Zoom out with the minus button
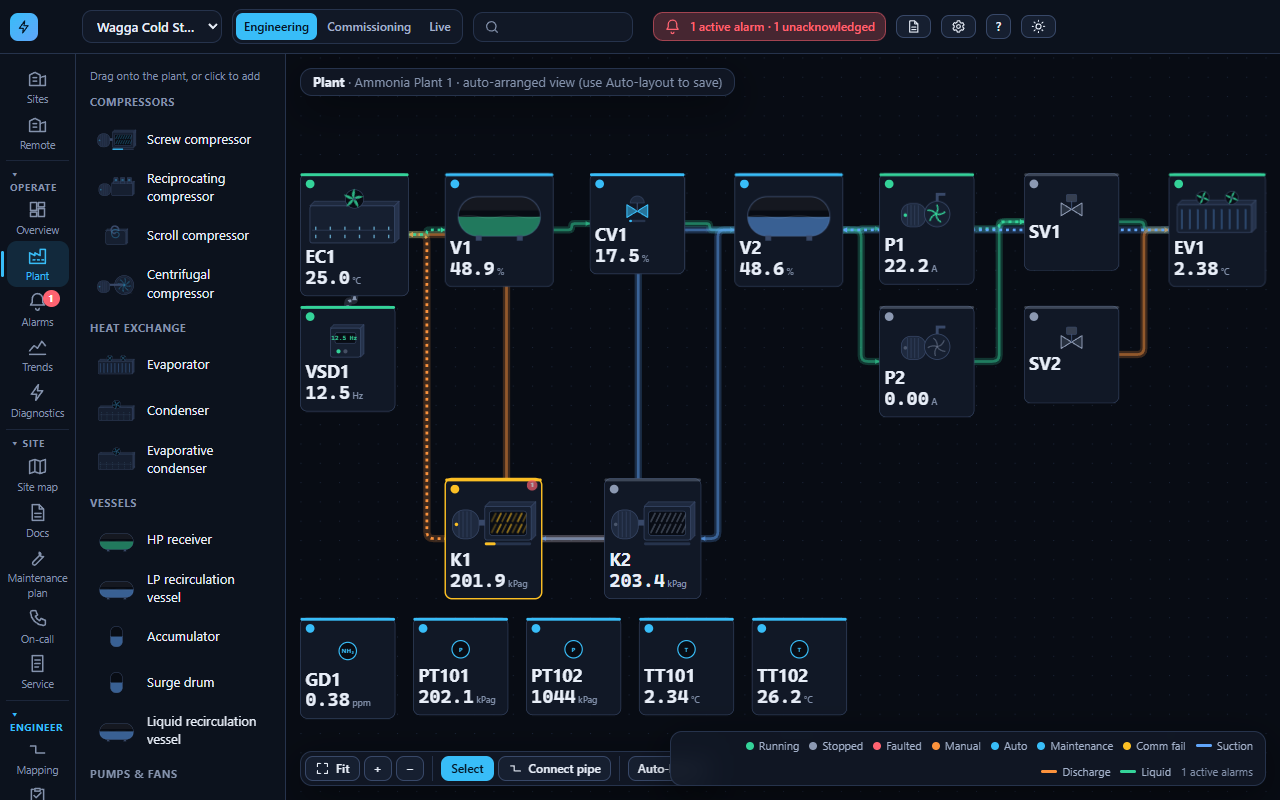 410,769
